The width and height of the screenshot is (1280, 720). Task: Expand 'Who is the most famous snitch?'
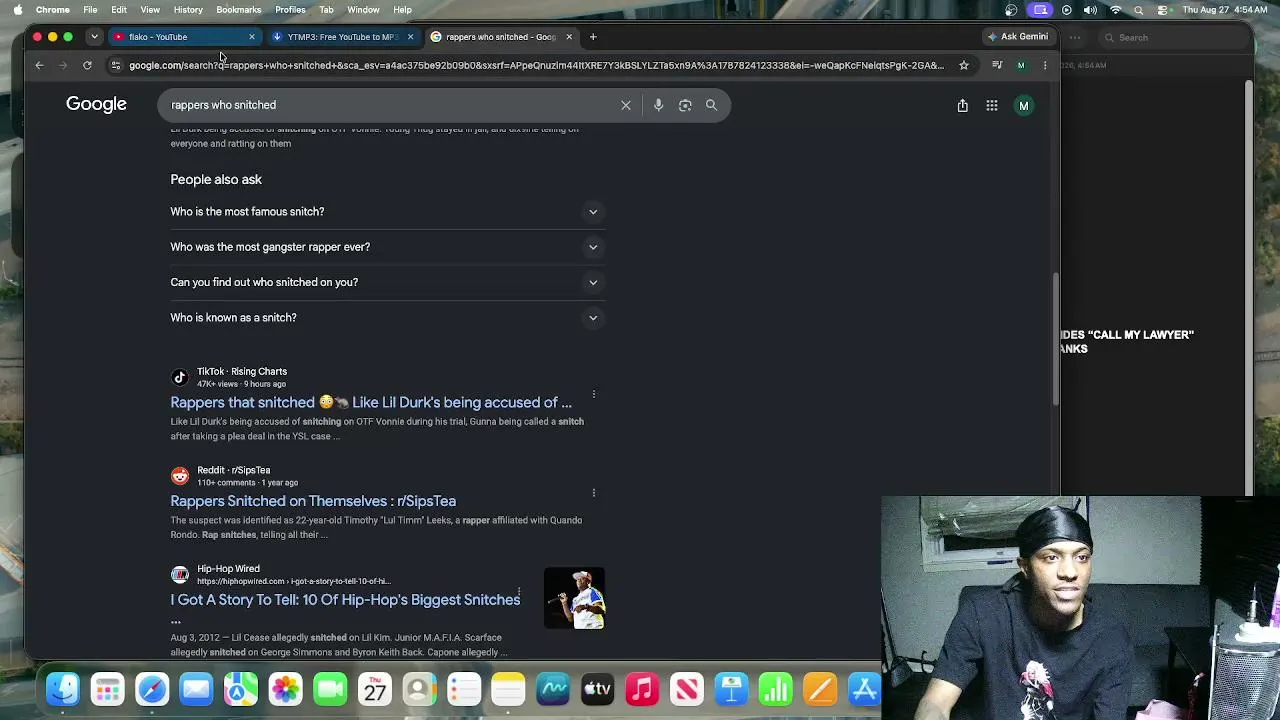[x=387, y=212]
